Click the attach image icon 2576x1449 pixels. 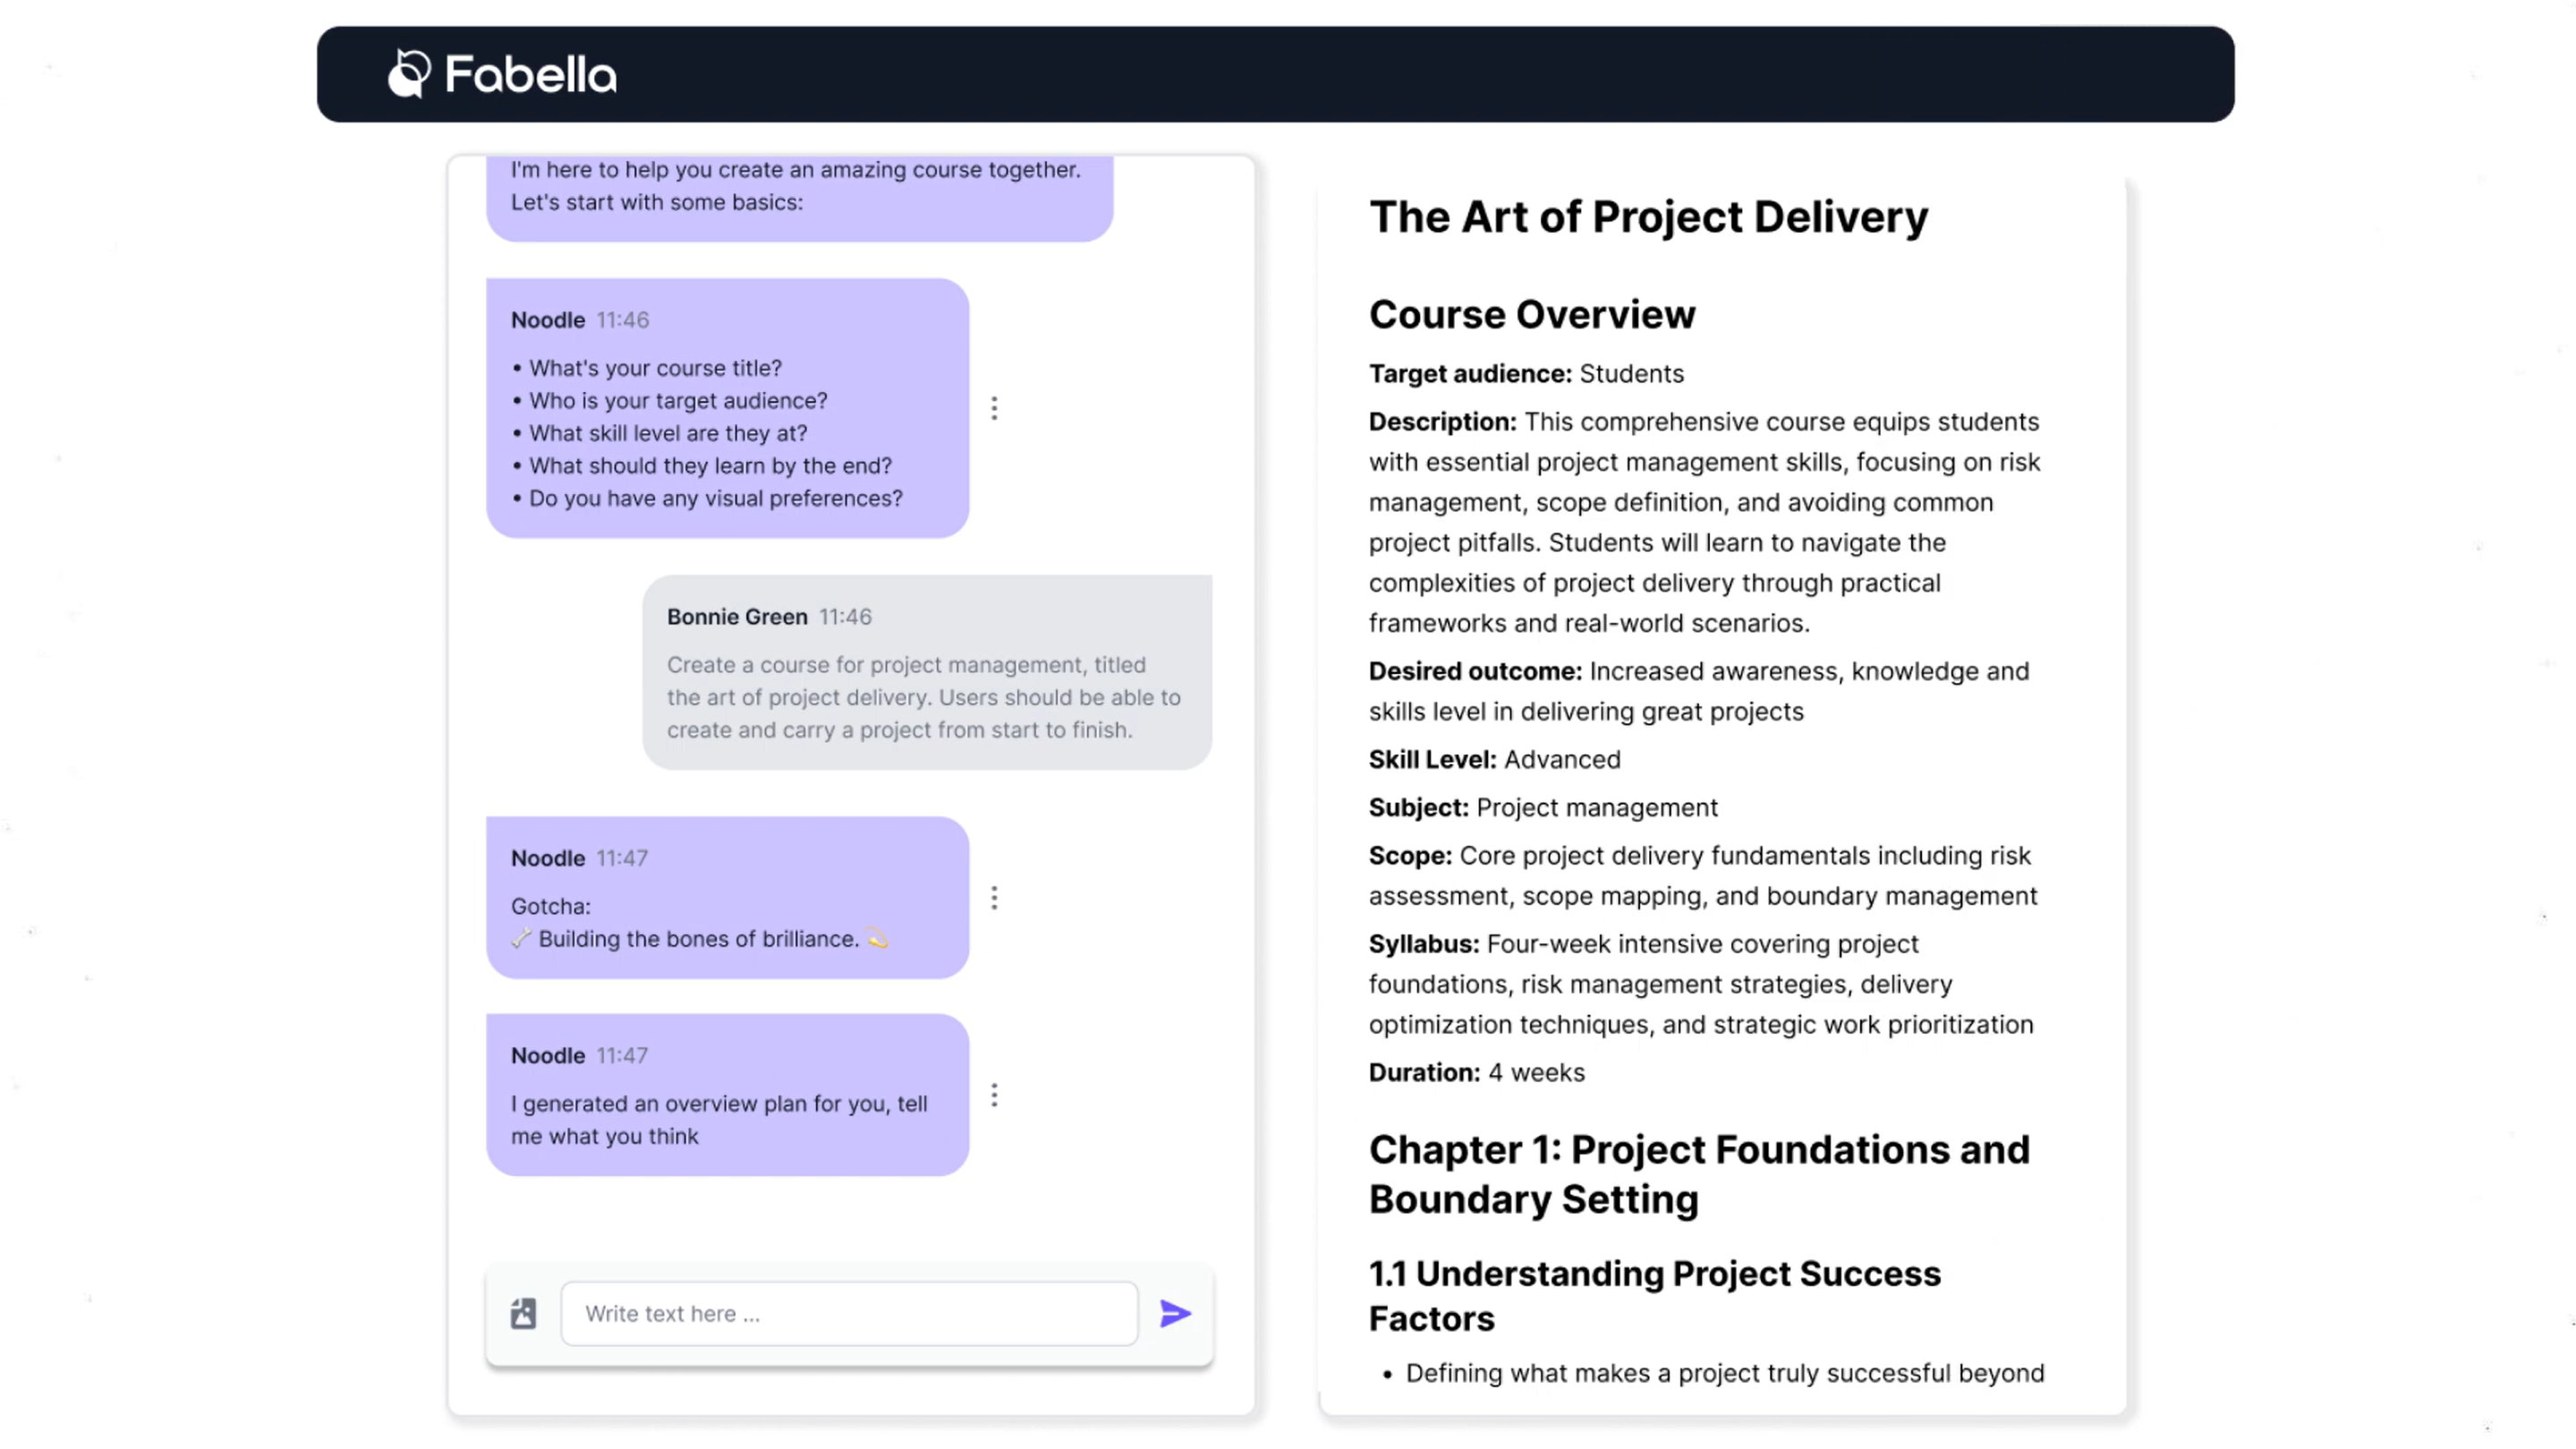[x=523, y=1313]
